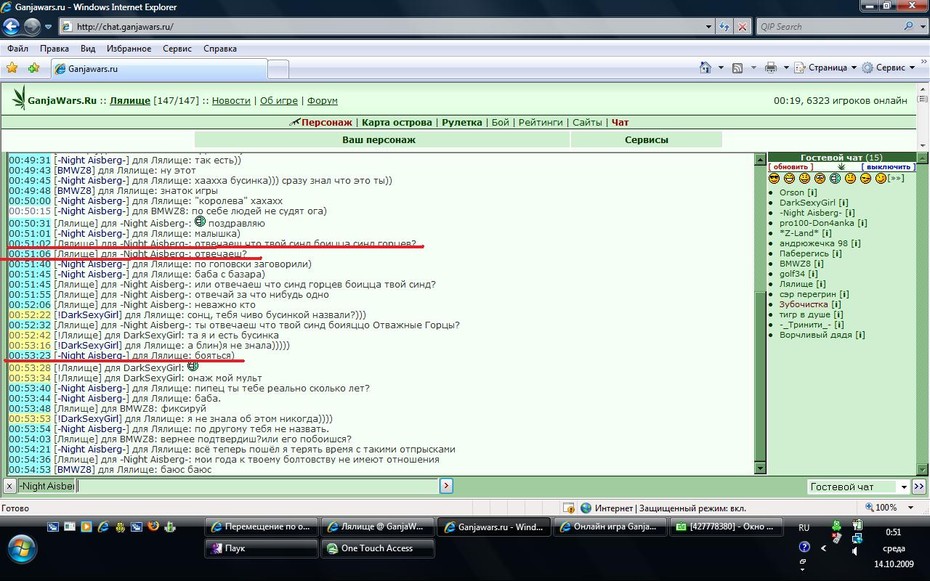The image size is (930, 581).
Task: Click the выключить link in guest chat
Action: 888,167
